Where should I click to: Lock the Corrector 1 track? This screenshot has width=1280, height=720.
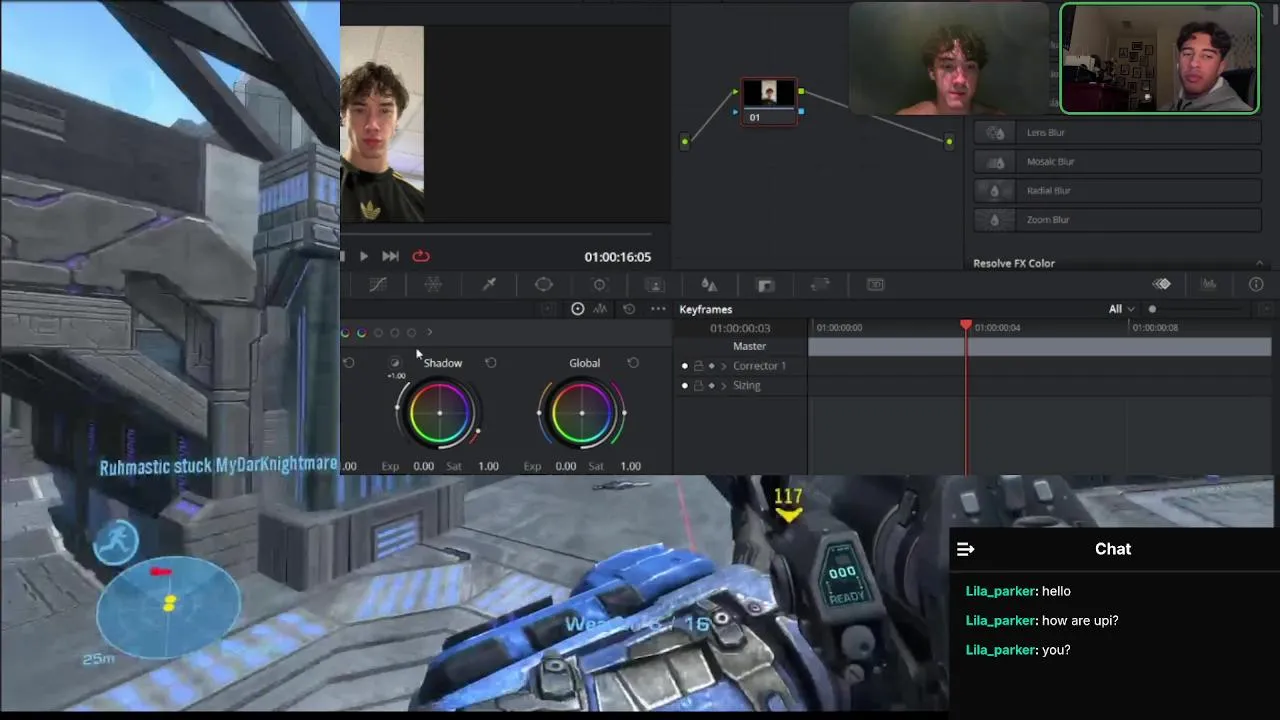click(x=698, y=366)
